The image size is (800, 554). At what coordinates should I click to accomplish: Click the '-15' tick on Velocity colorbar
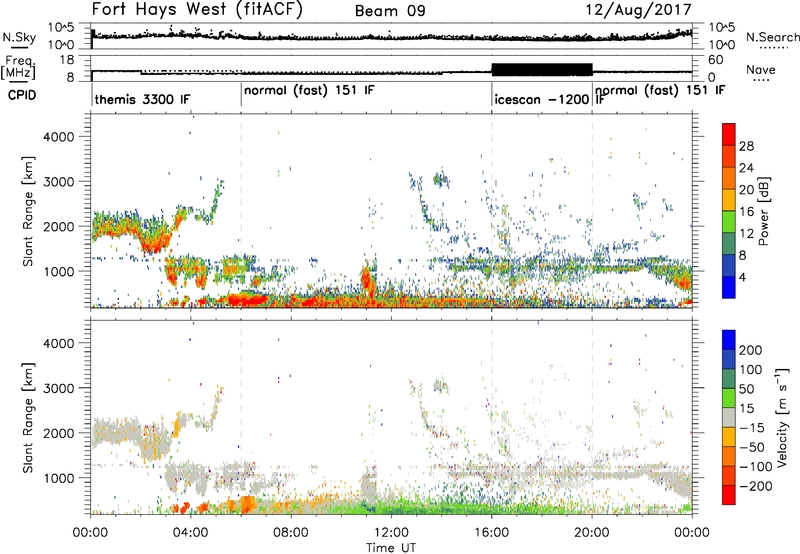752,428
